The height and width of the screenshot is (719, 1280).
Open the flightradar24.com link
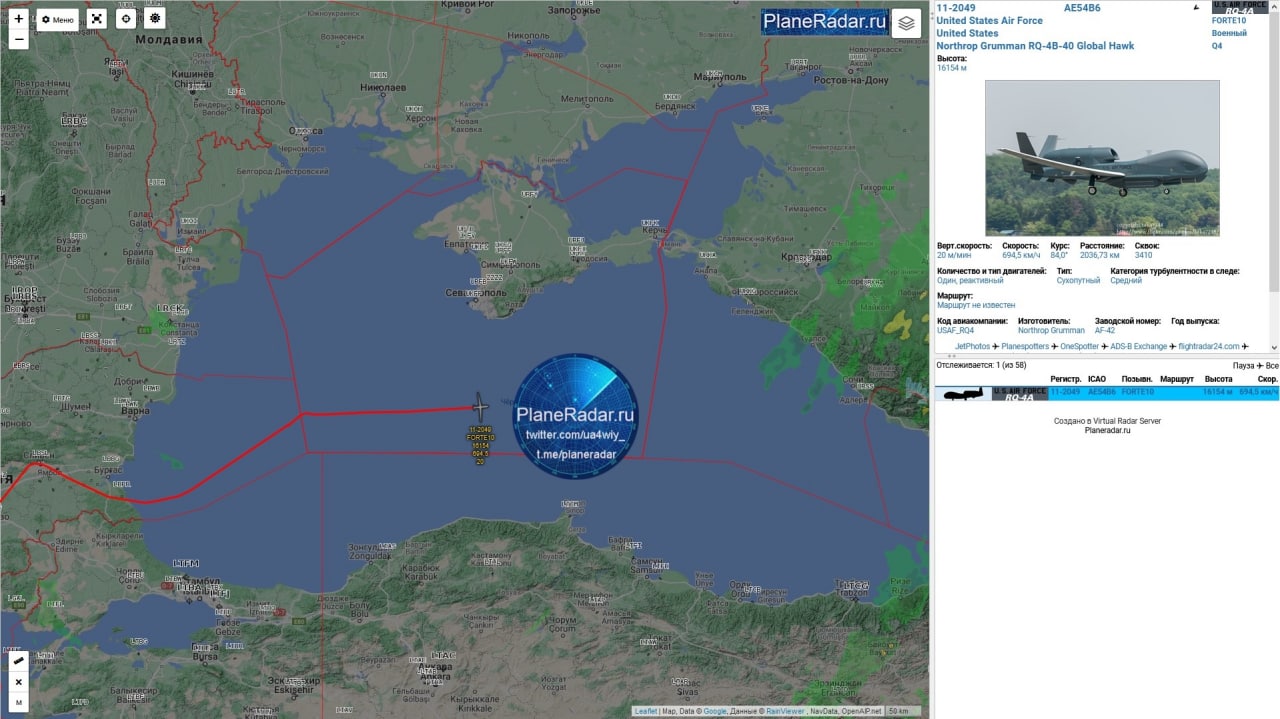click(x=1208, y=346)
